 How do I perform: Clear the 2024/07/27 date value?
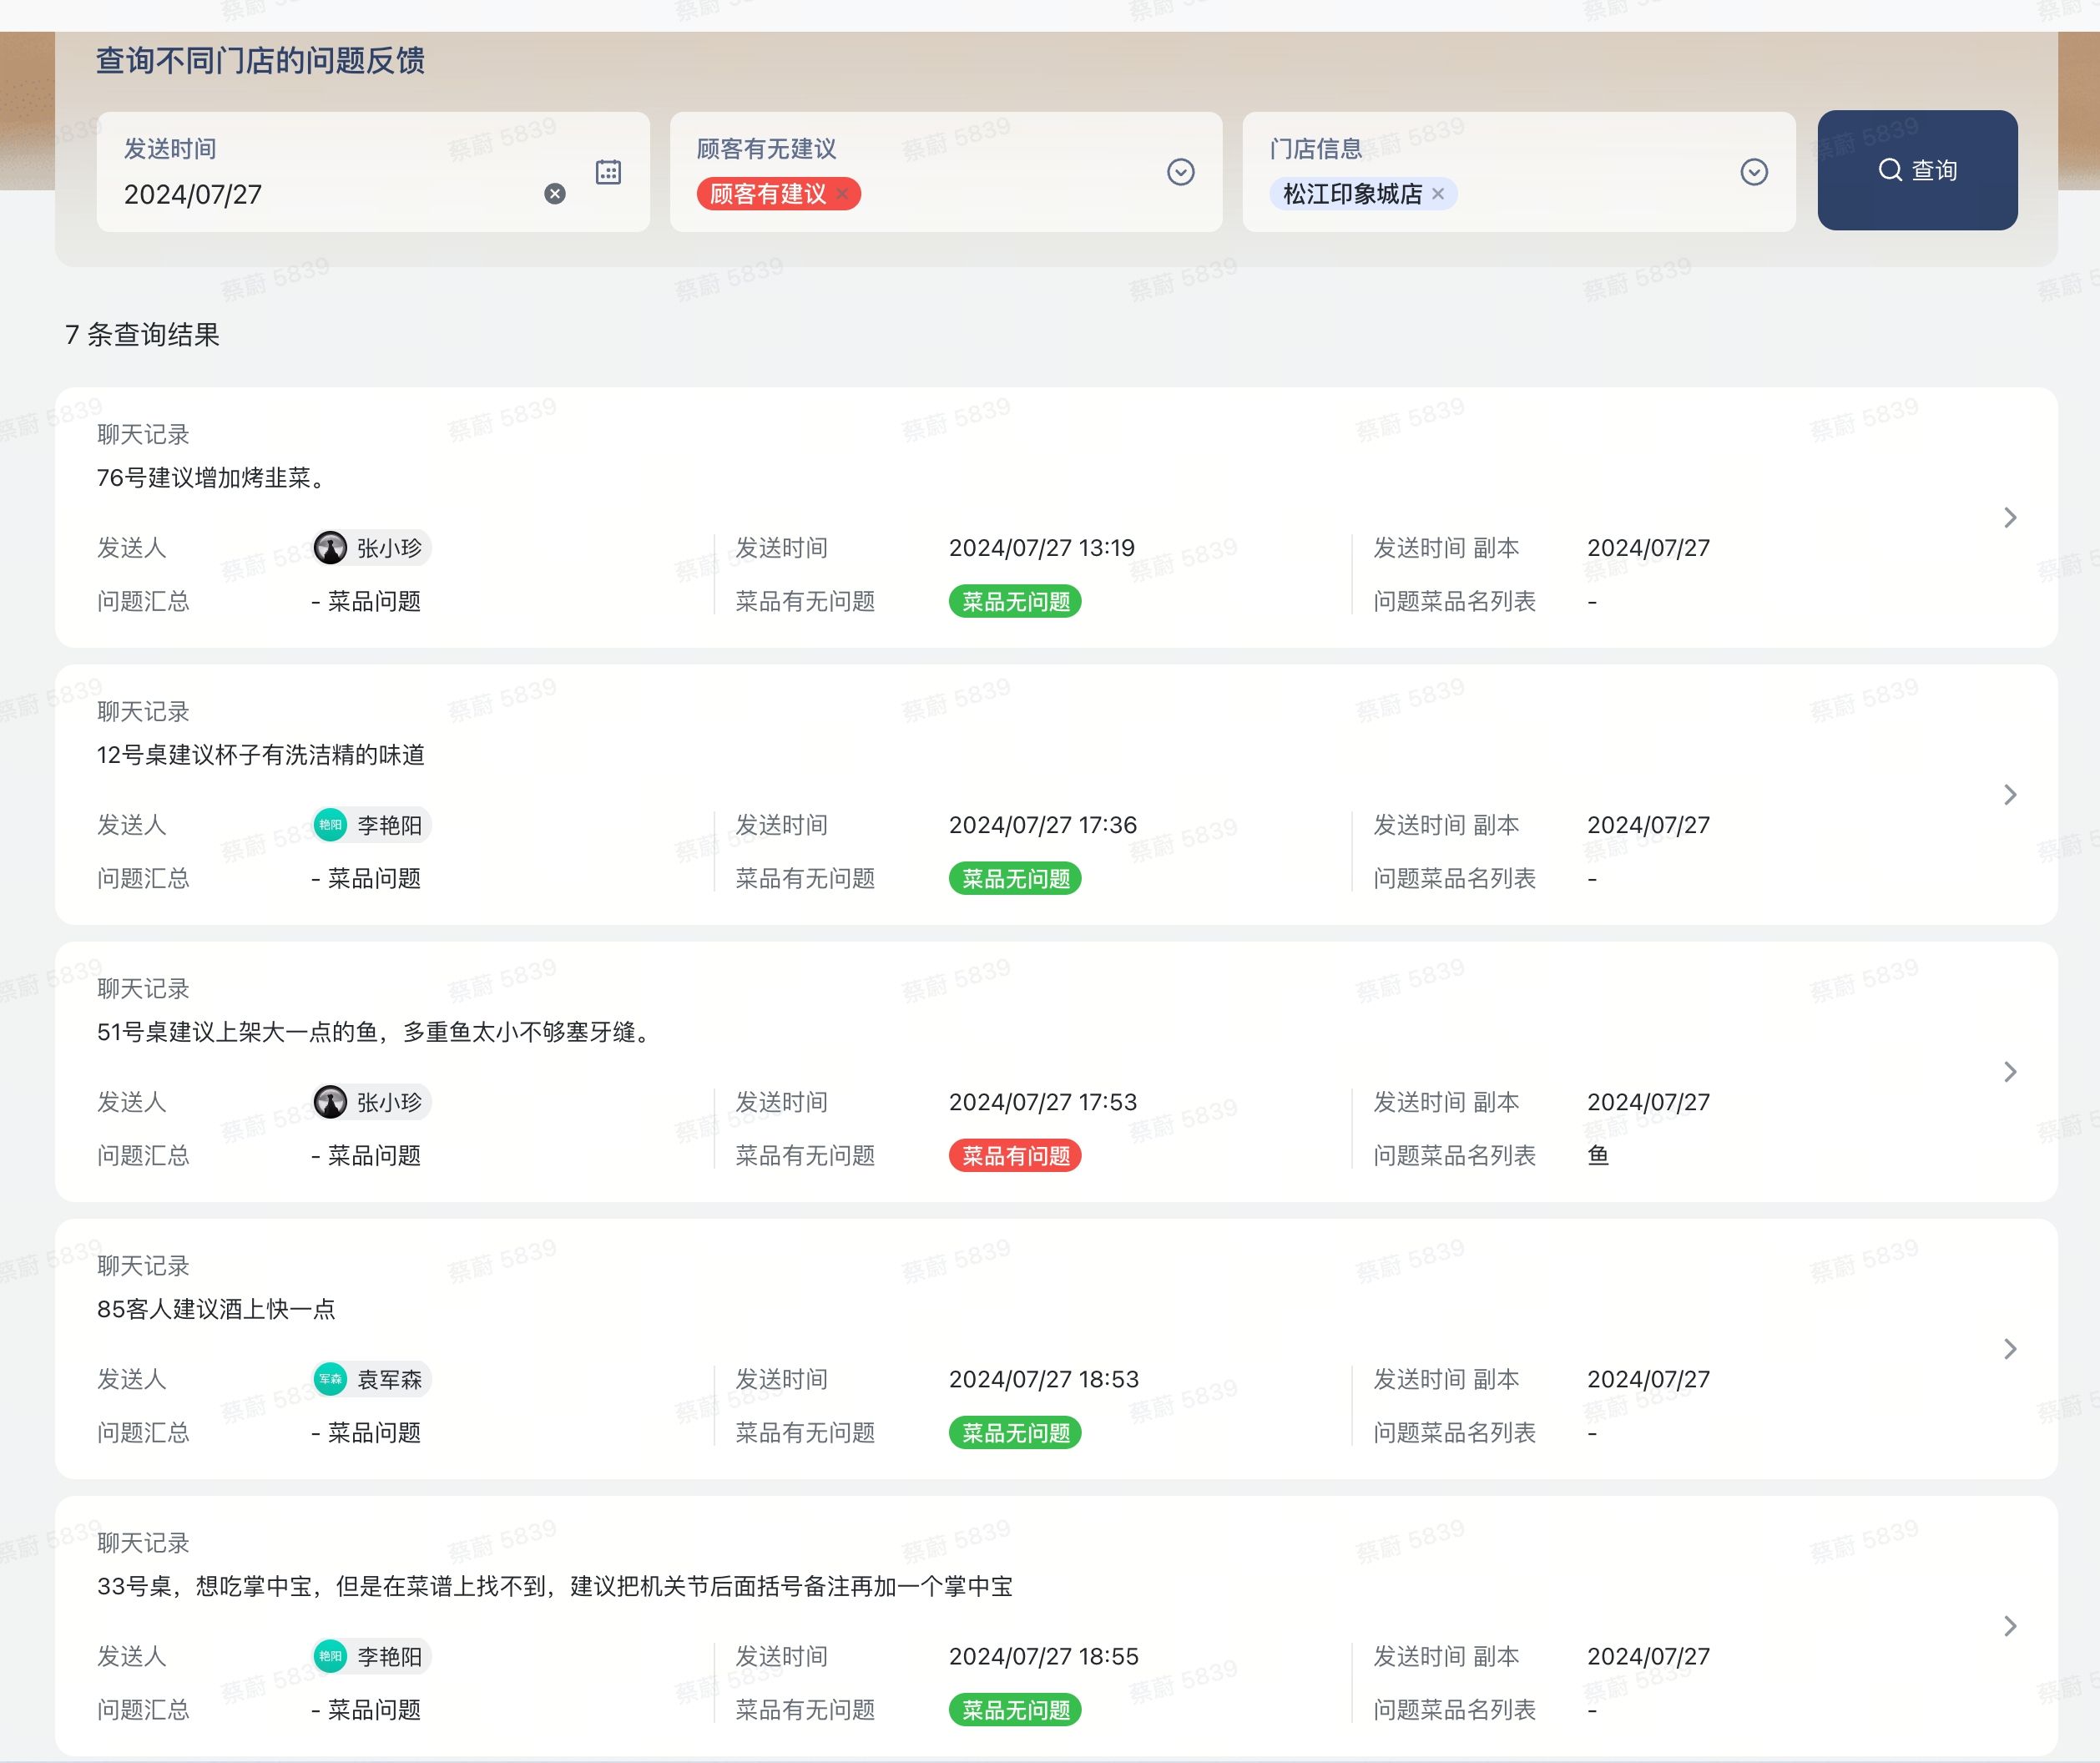tap(555, 194)
